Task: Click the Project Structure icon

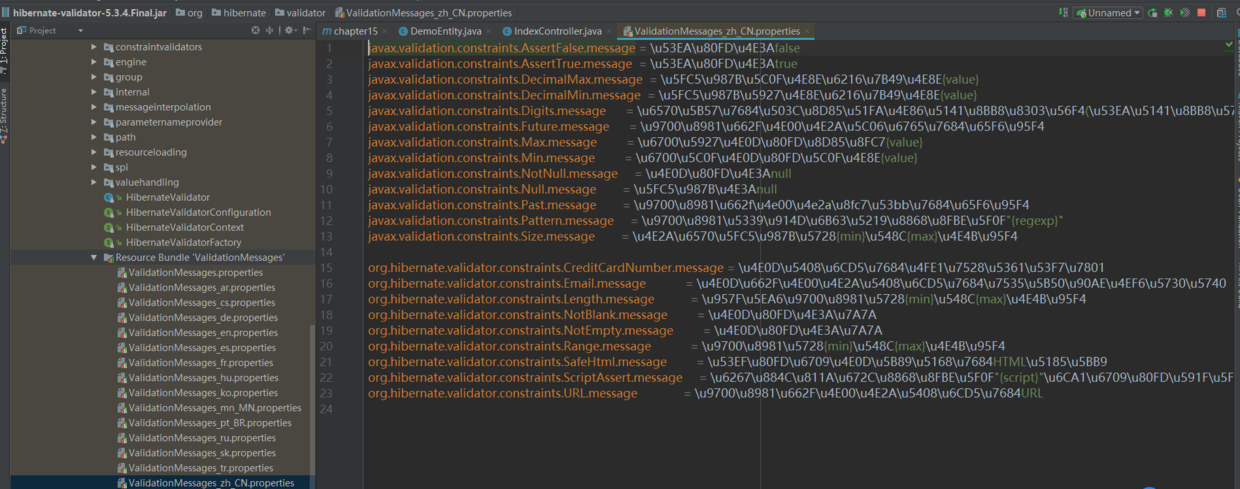Action: 1223,13
